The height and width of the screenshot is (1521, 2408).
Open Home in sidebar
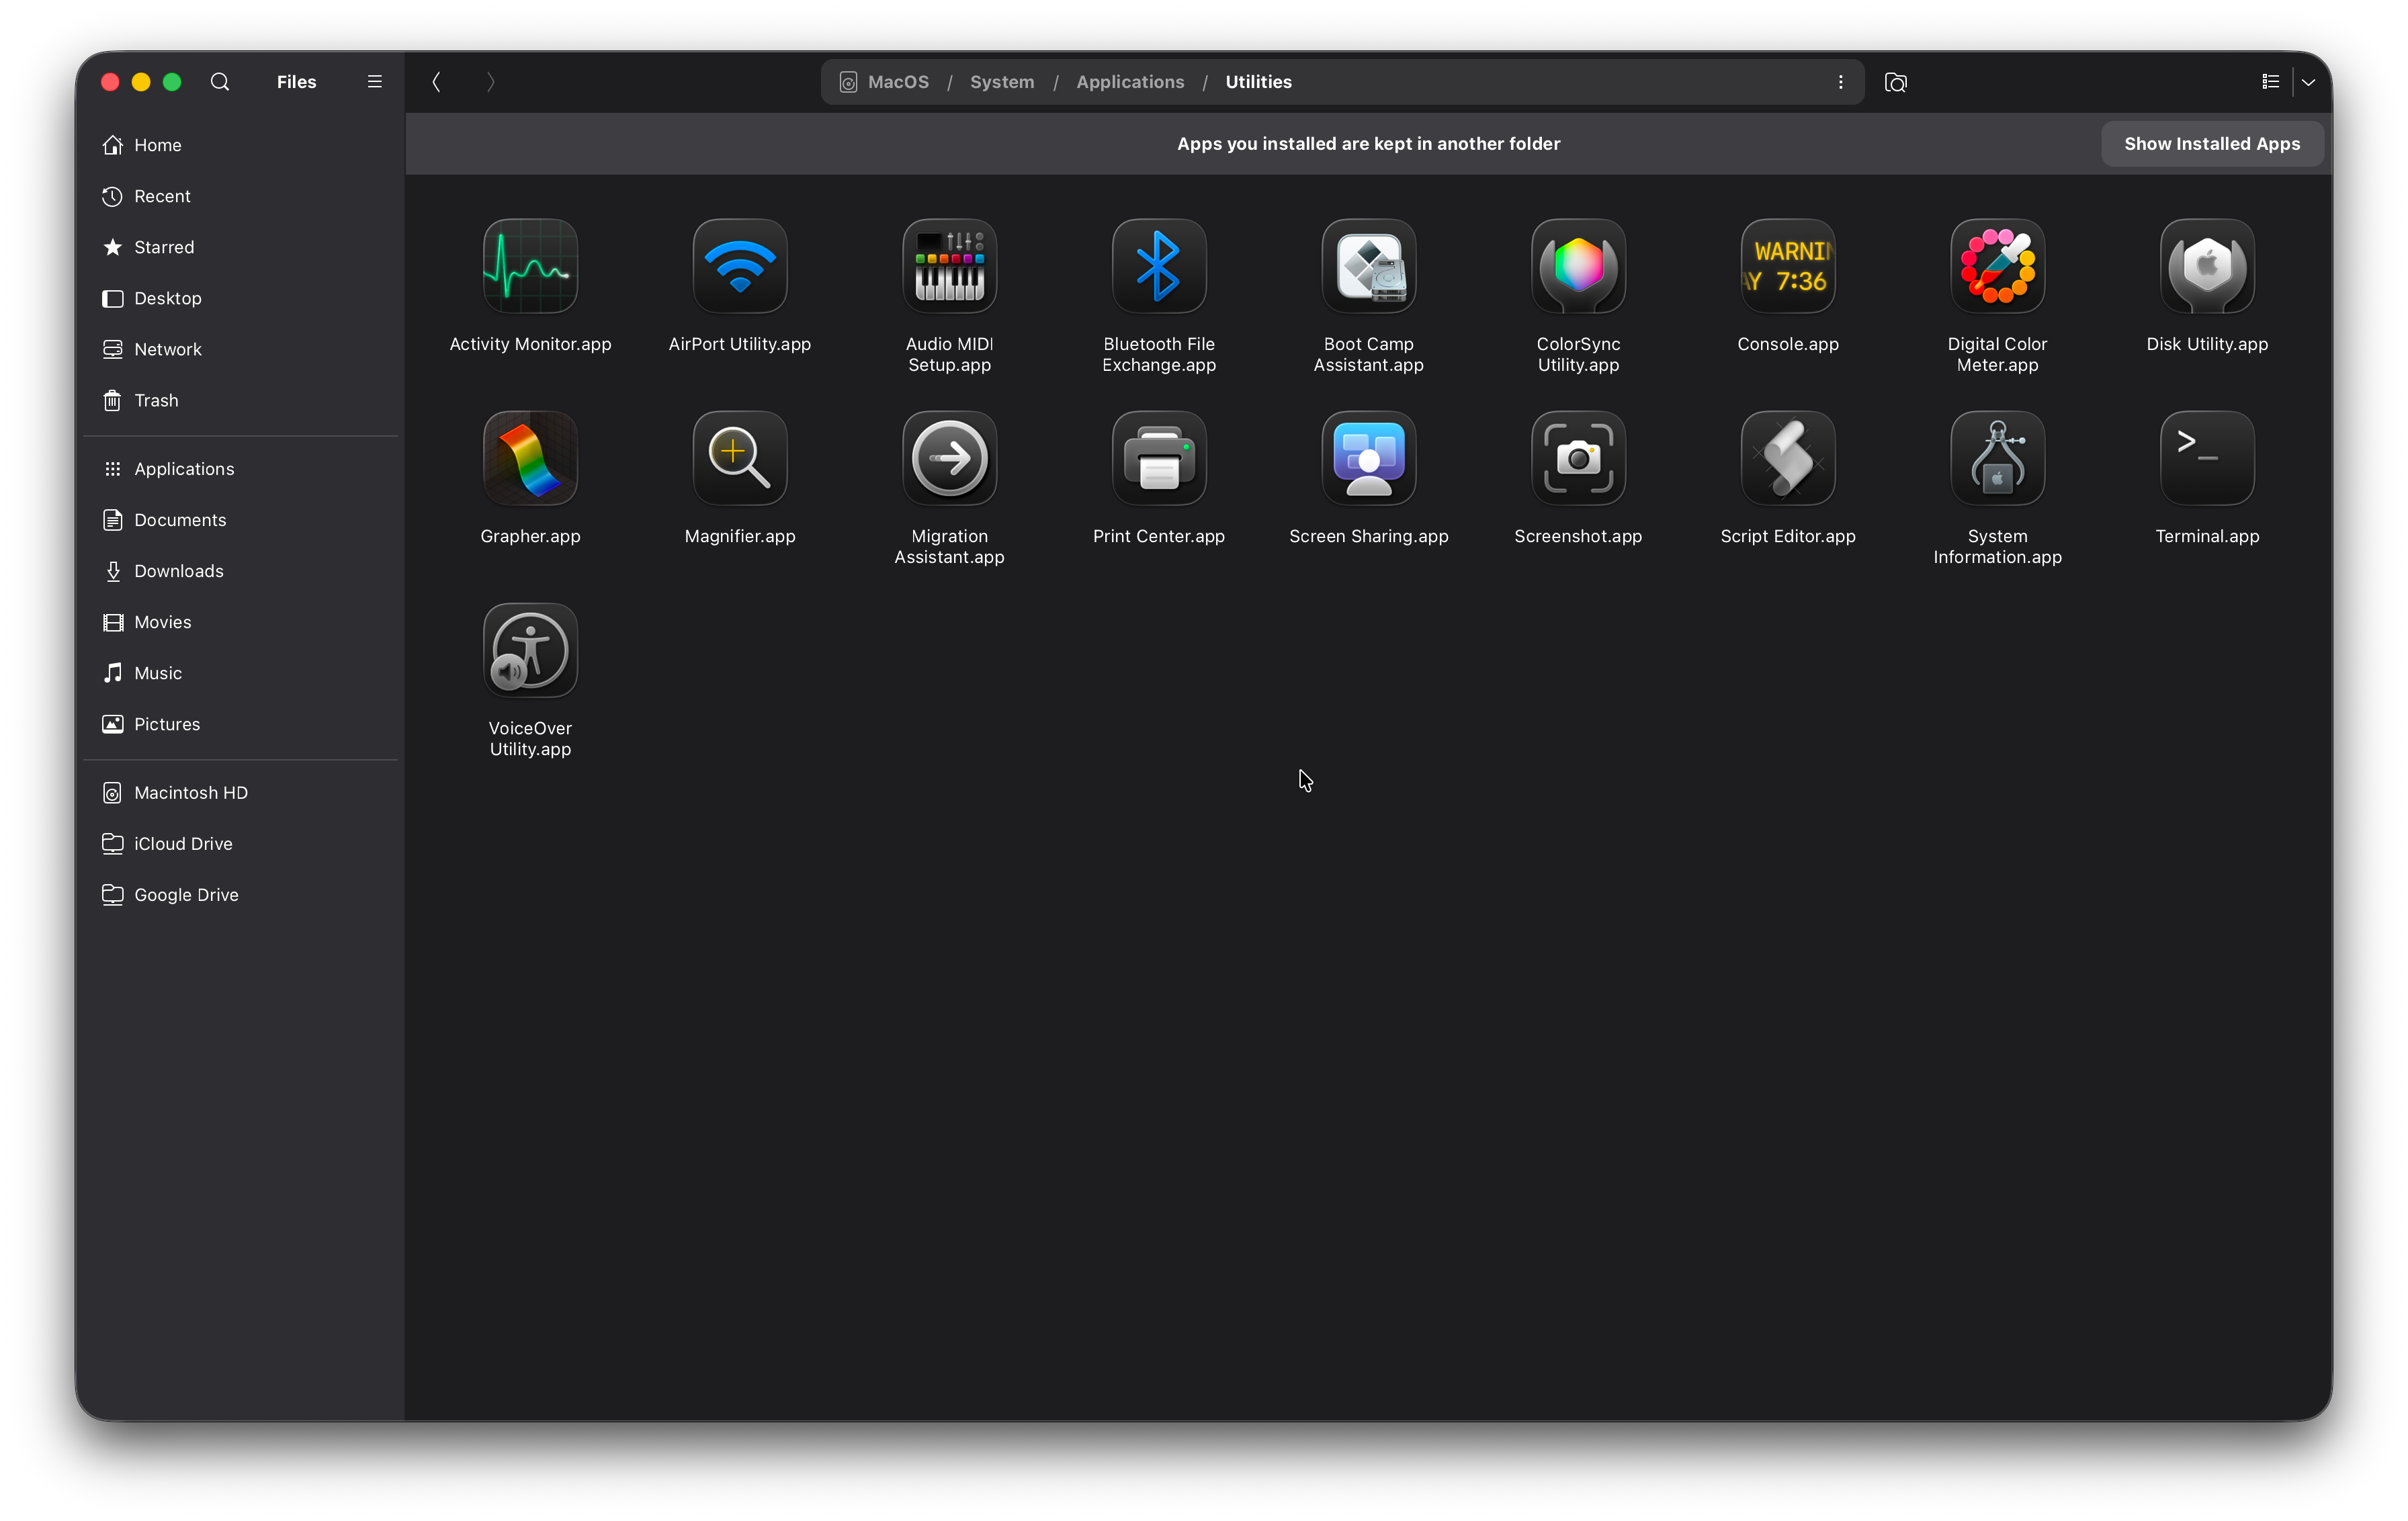point(241,145)
